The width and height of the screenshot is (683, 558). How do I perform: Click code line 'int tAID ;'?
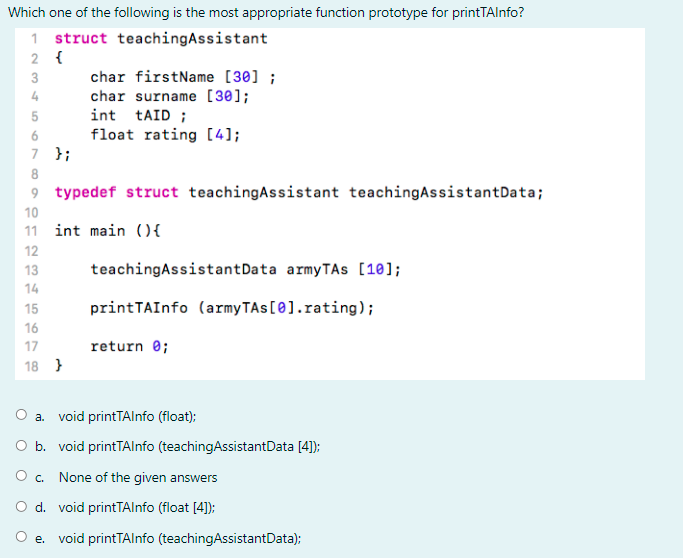pos(139,115)
